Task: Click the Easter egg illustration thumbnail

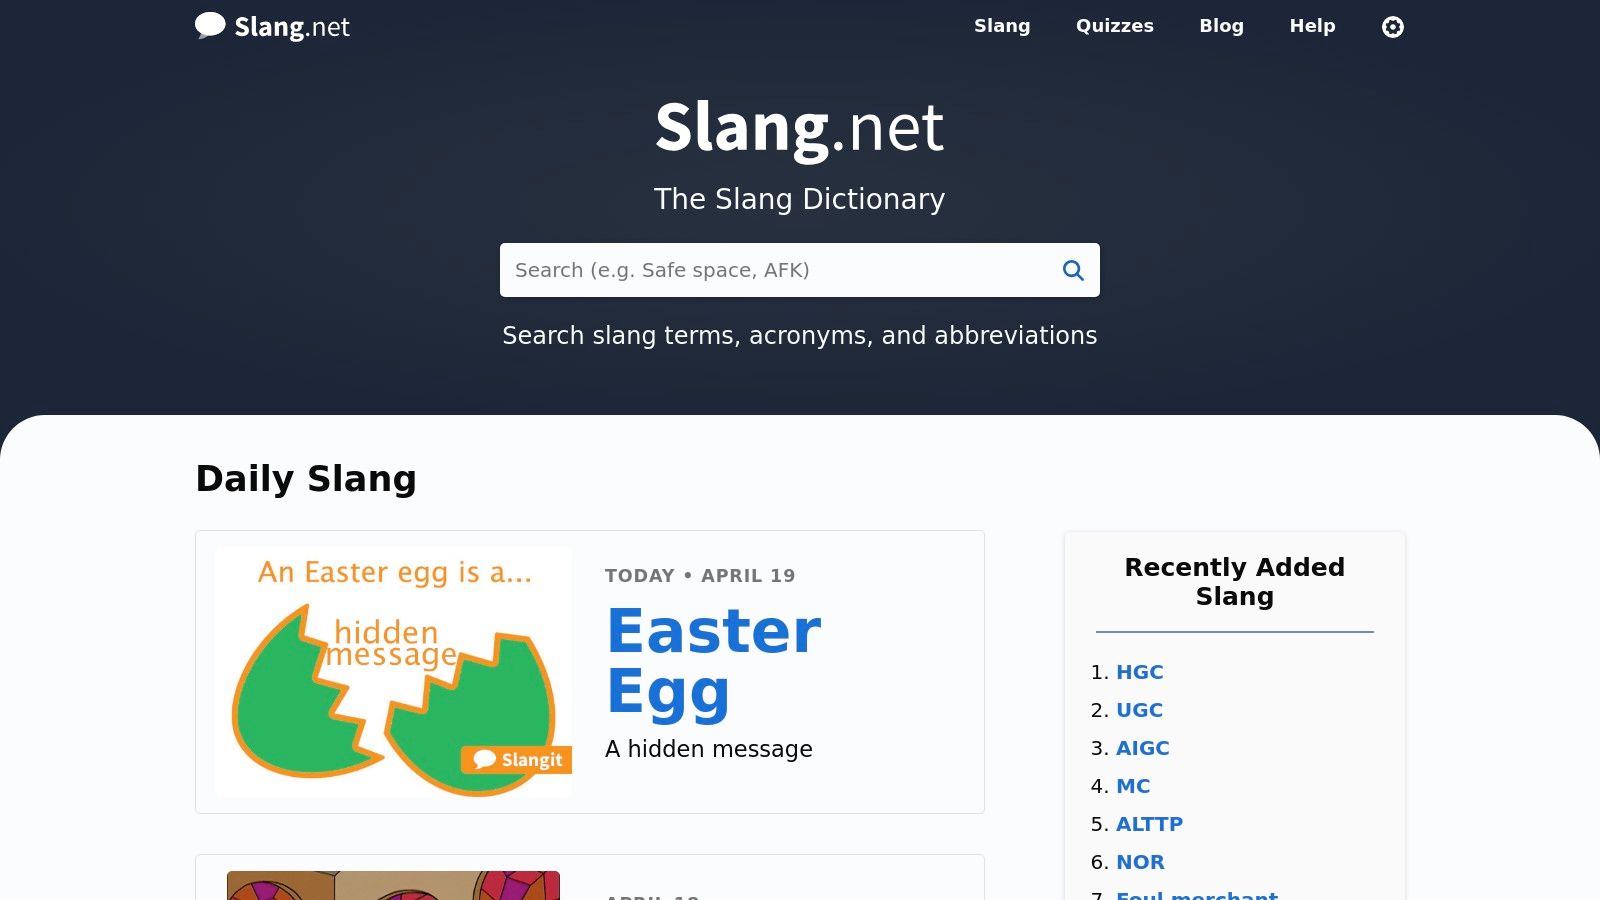Action: pos(393,672)
